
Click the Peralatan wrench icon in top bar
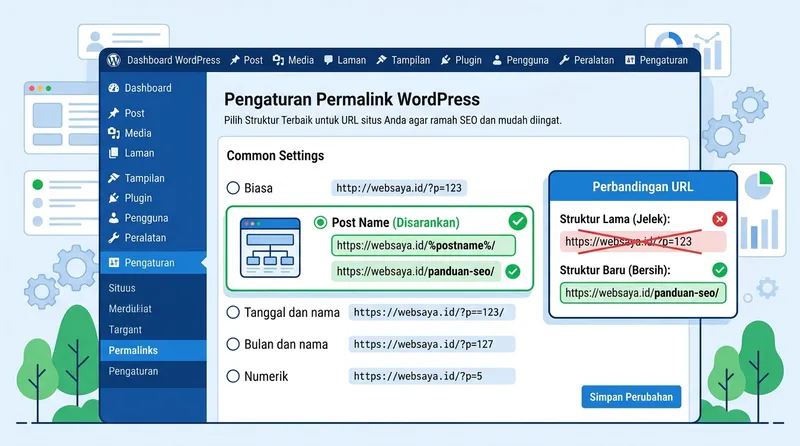tap(564, 60)
